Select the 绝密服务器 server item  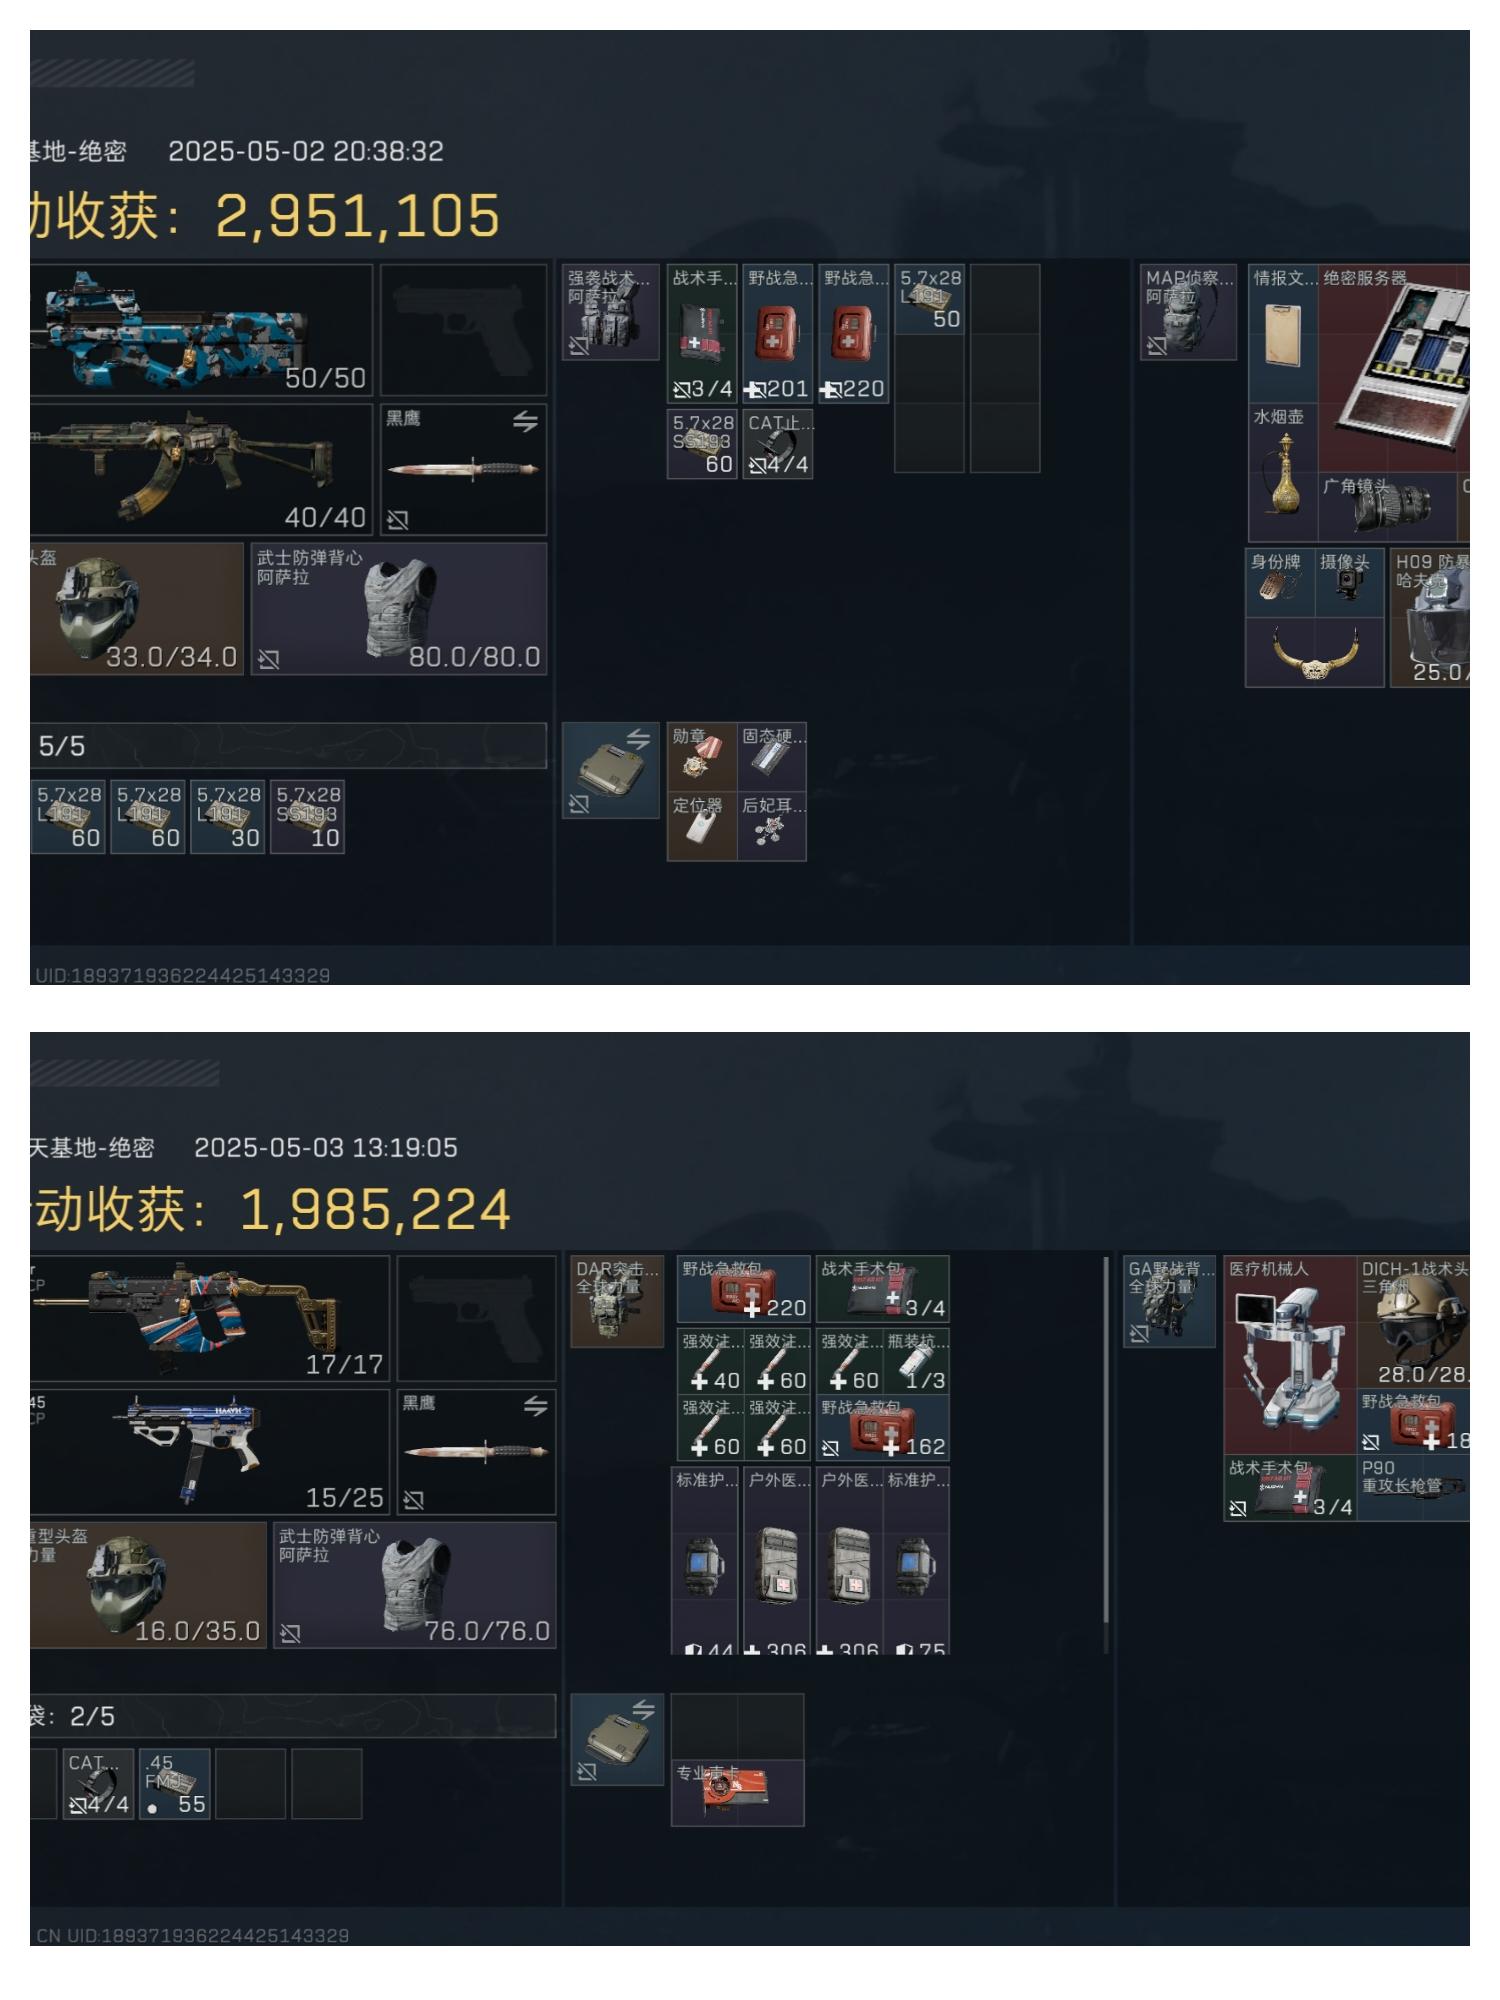pos(1394,367)
